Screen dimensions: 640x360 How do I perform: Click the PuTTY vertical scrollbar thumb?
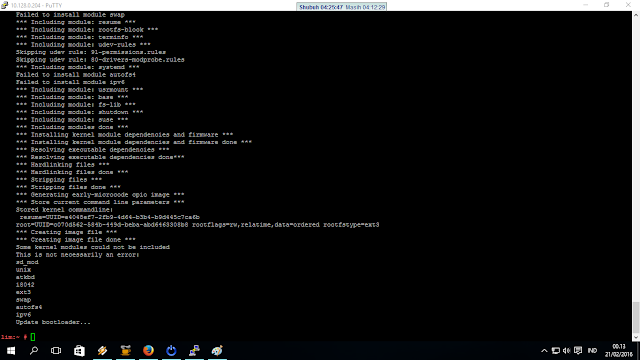[x=636, y=318]
